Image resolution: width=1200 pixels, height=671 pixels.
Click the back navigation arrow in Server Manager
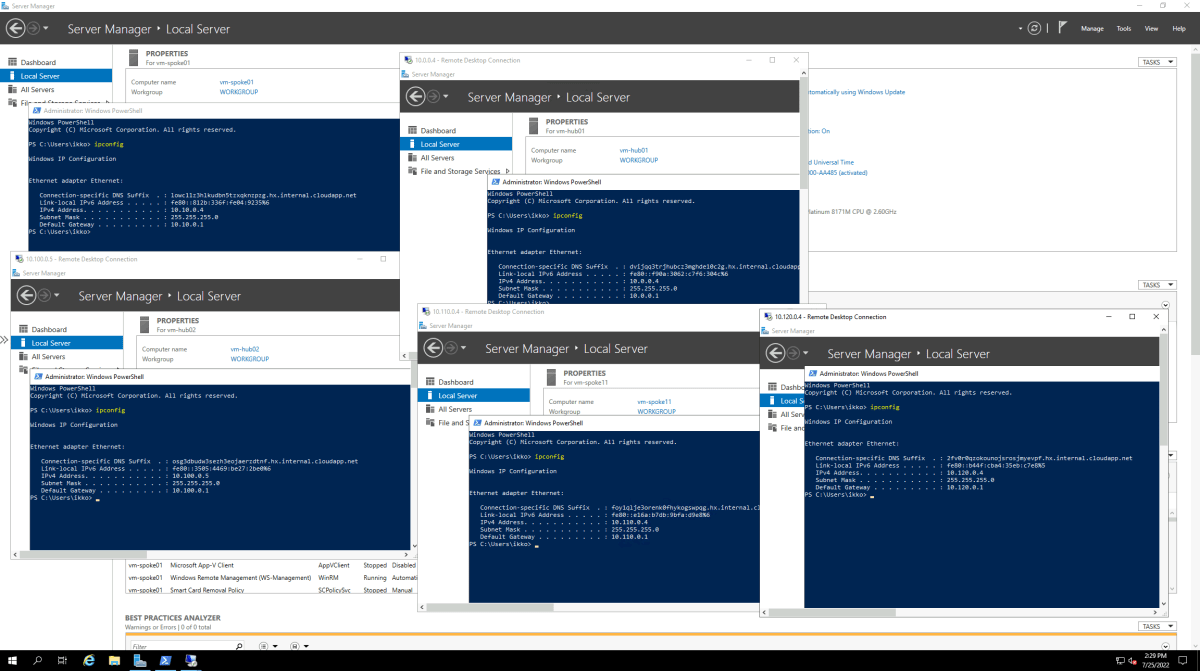click(x=14, y=28)
